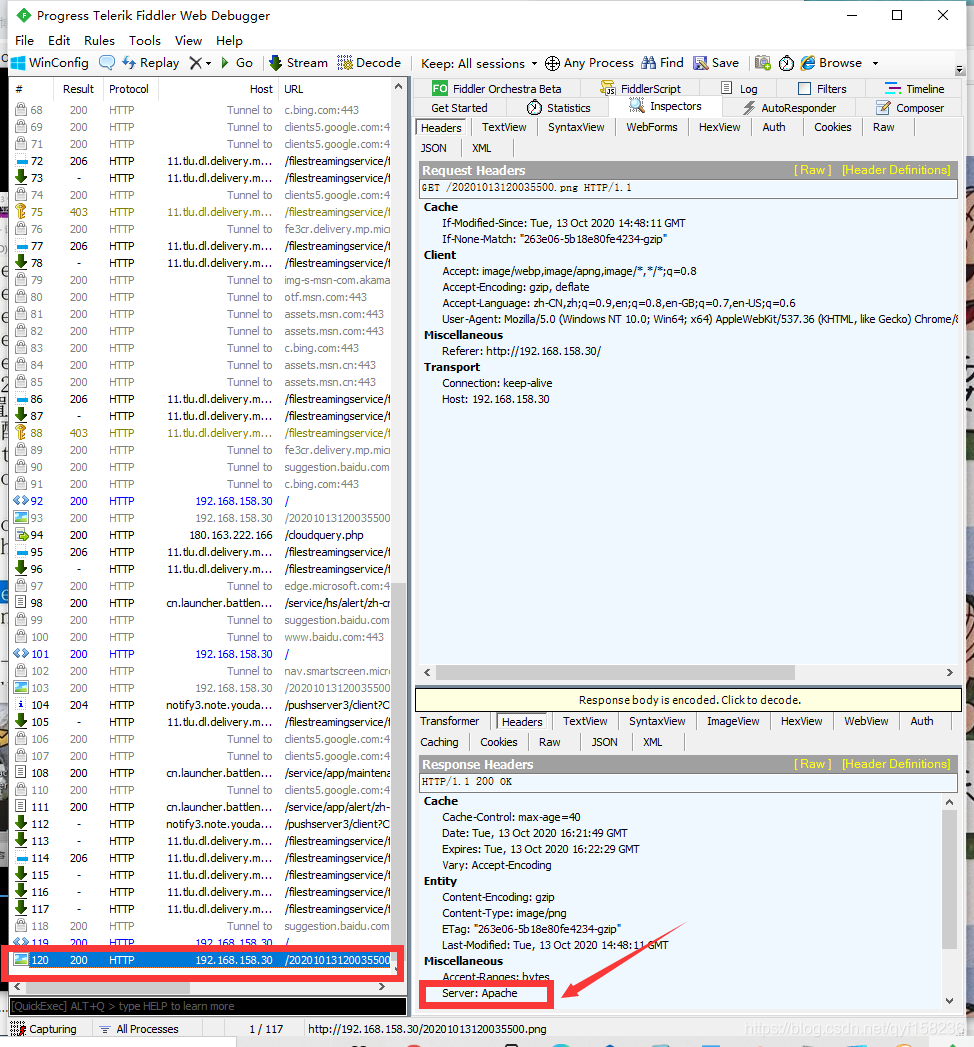Select the response ImageView tab
This screenshot has width=974, height=1047.
[x=733, y=721]
